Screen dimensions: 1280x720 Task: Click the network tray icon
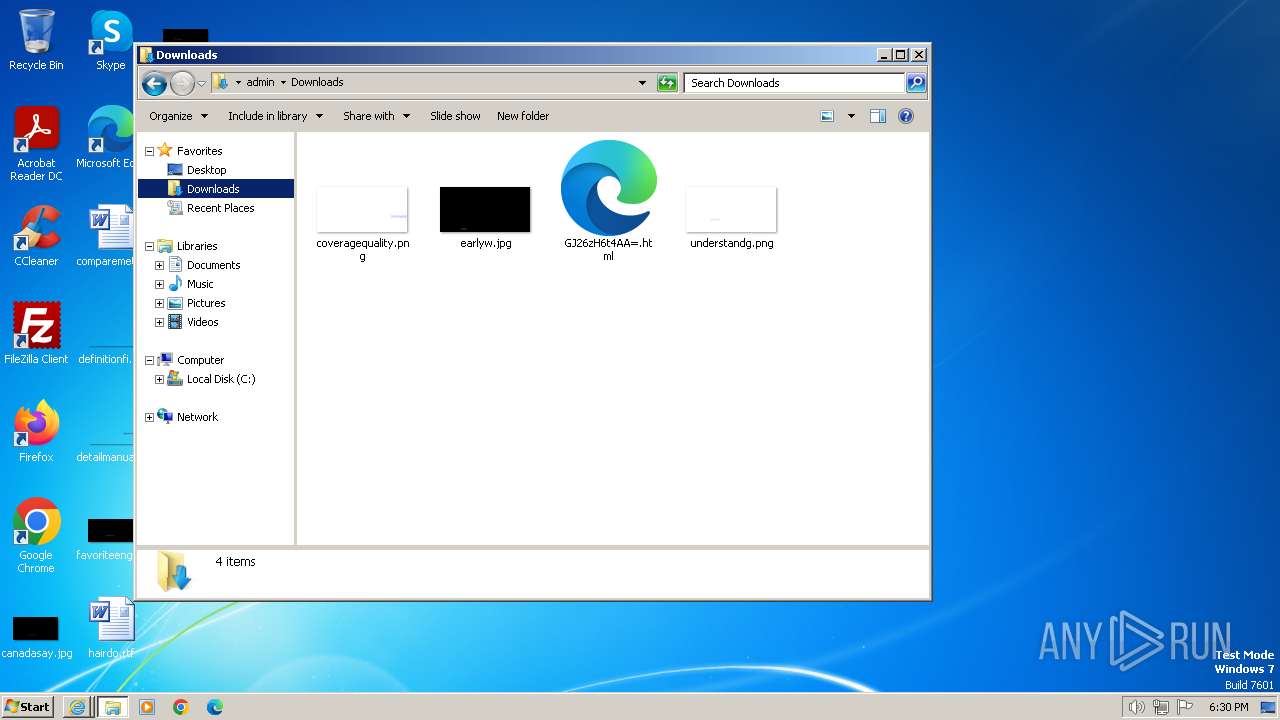click(x=1161, y=707)
